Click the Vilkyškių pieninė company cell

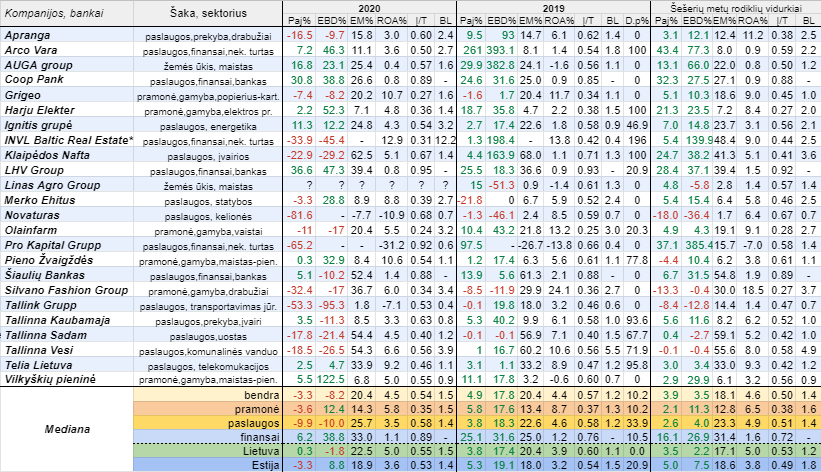point(50,380)
